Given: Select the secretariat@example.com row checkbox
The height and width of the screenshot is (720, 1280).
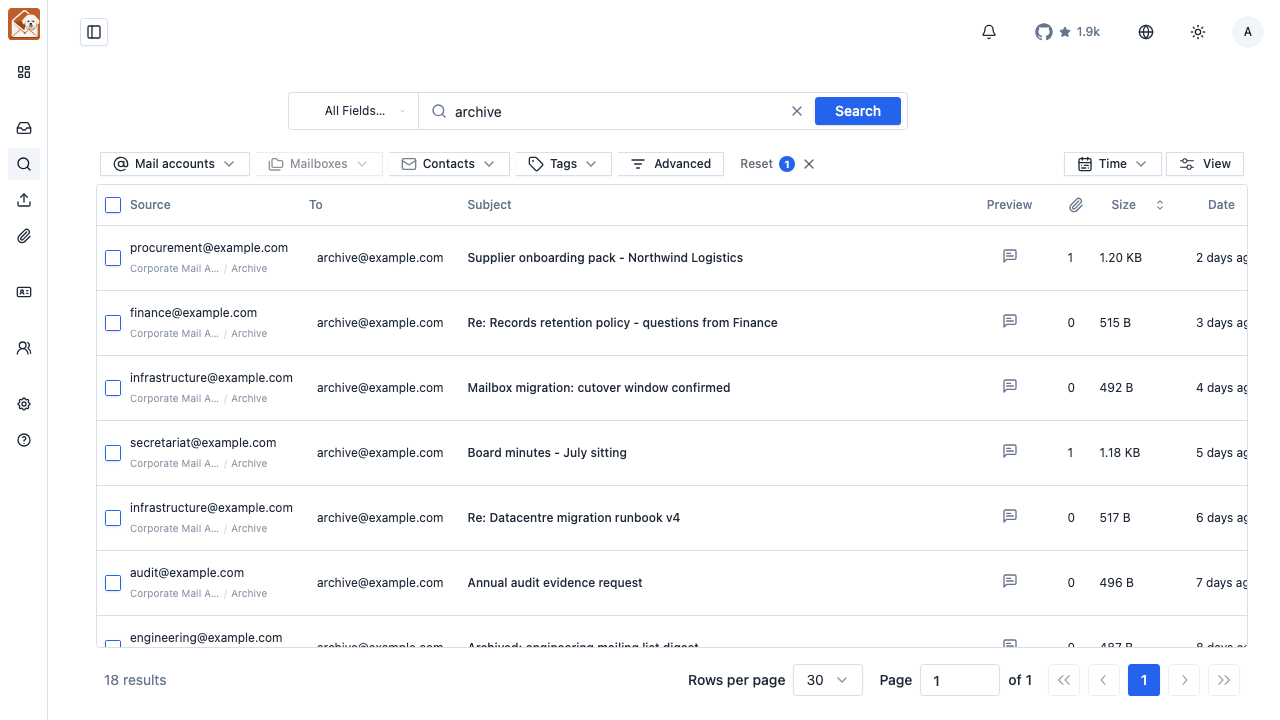Looking at the screenshot, I should tap(113, 453).
